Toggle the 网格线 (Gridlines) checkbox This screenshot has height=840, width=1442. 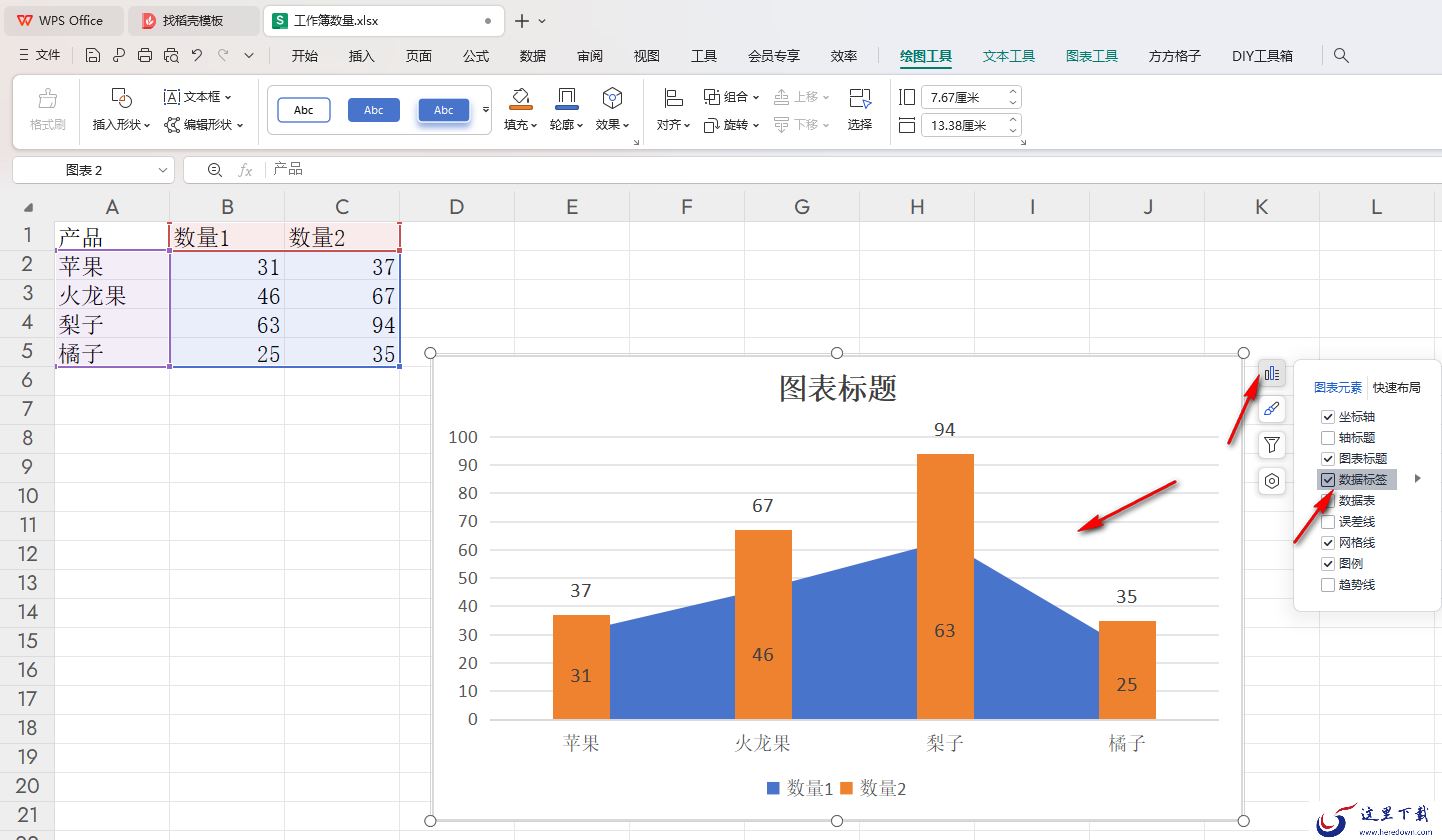1328,543
